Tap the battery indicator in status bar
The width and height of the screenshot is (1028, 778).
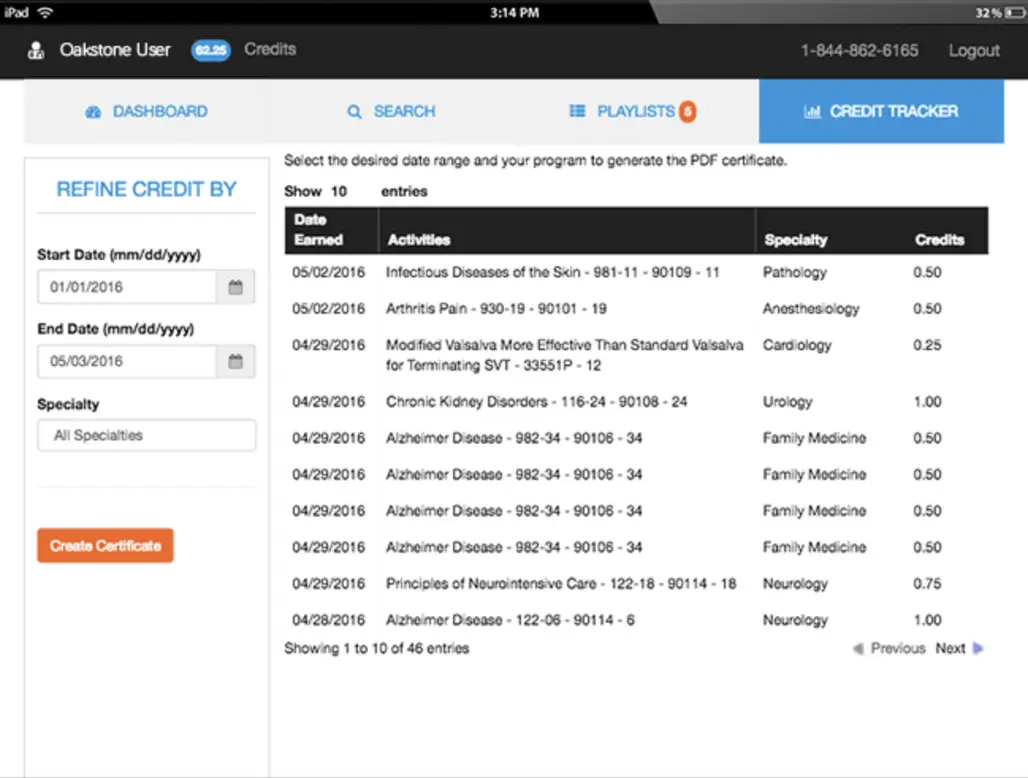(x=1013, y=12)
